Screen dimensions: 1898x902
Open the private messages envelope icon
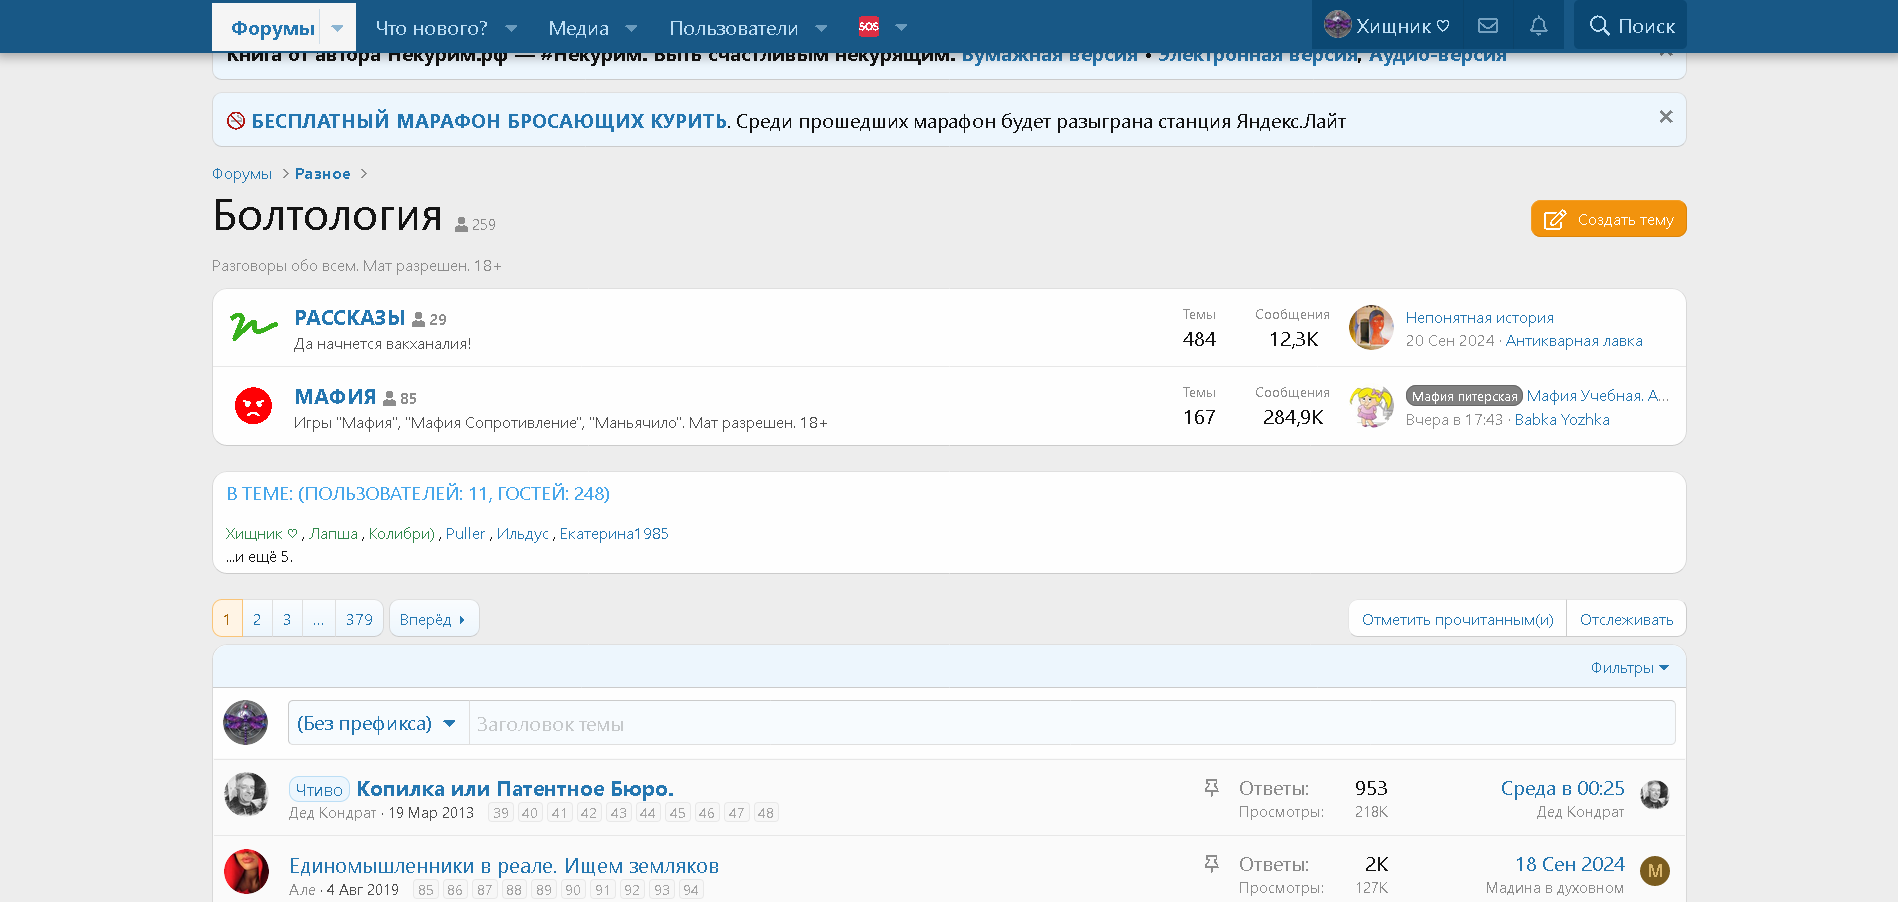click(1488, 26)
